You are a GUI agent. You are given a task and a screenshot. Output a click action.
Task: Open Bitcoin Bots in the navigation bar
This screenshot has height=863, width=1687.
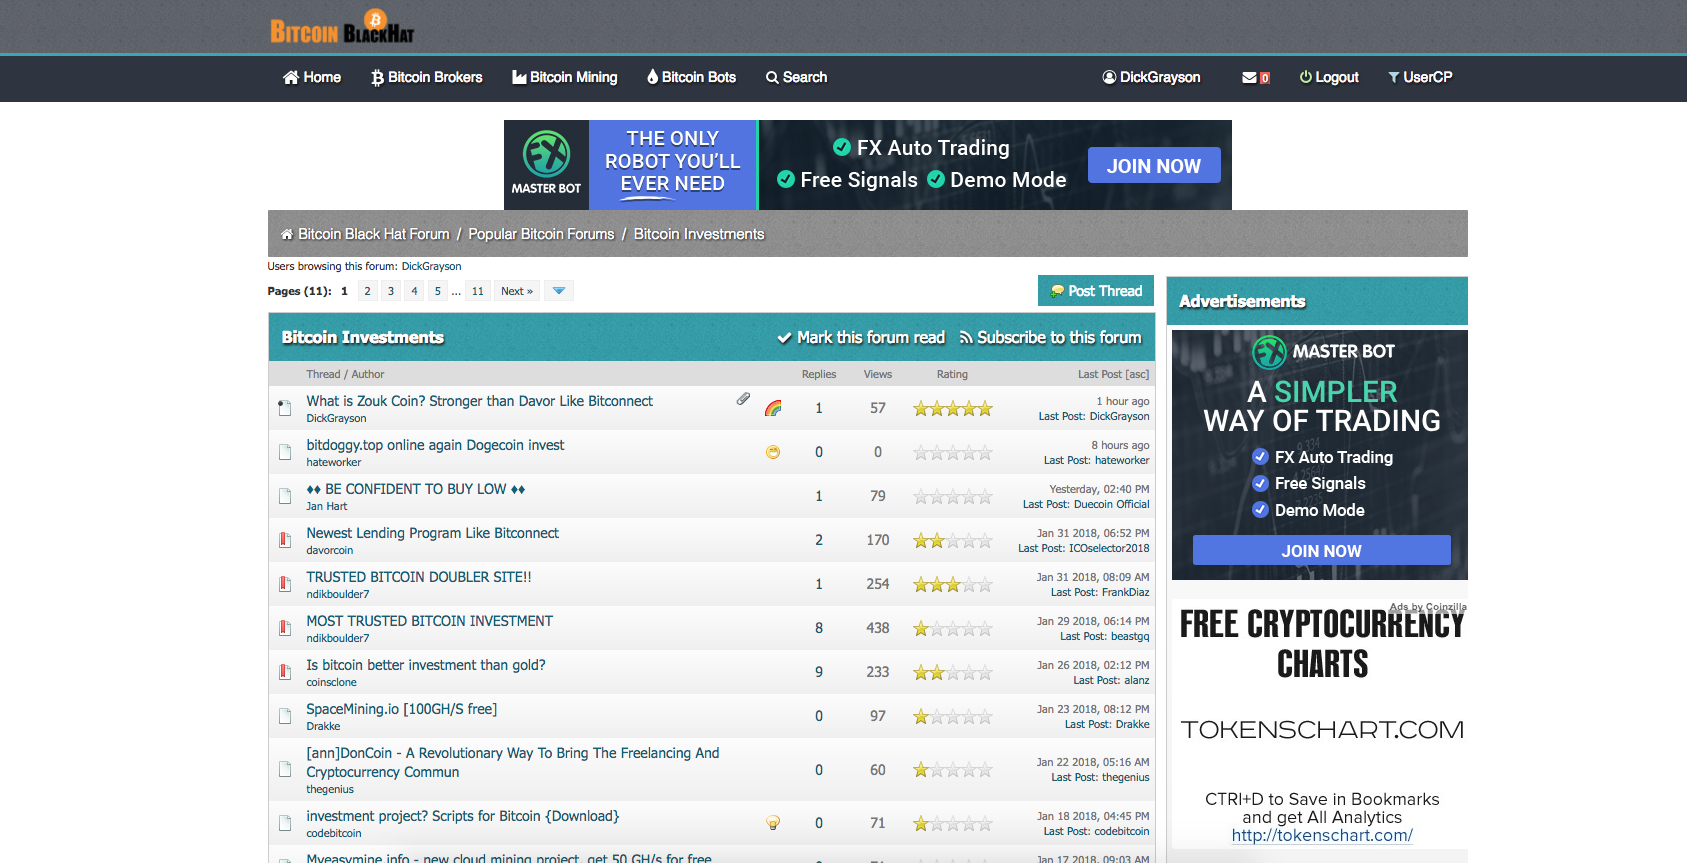692,77
